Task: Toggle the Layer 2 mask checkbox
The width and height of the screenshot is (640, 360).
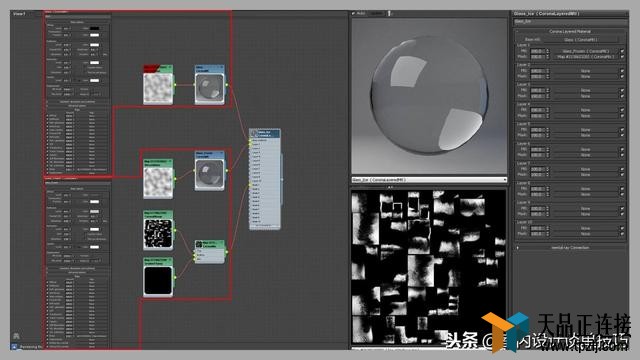Action: point(622,76)
